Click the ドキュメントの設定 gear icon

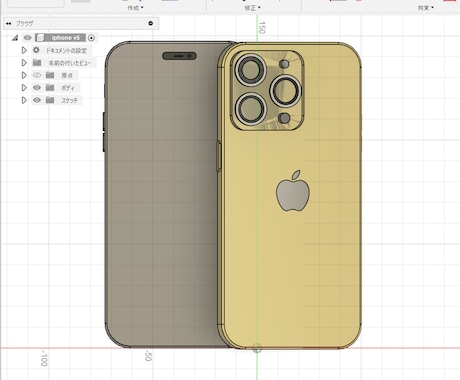point(36,50)
